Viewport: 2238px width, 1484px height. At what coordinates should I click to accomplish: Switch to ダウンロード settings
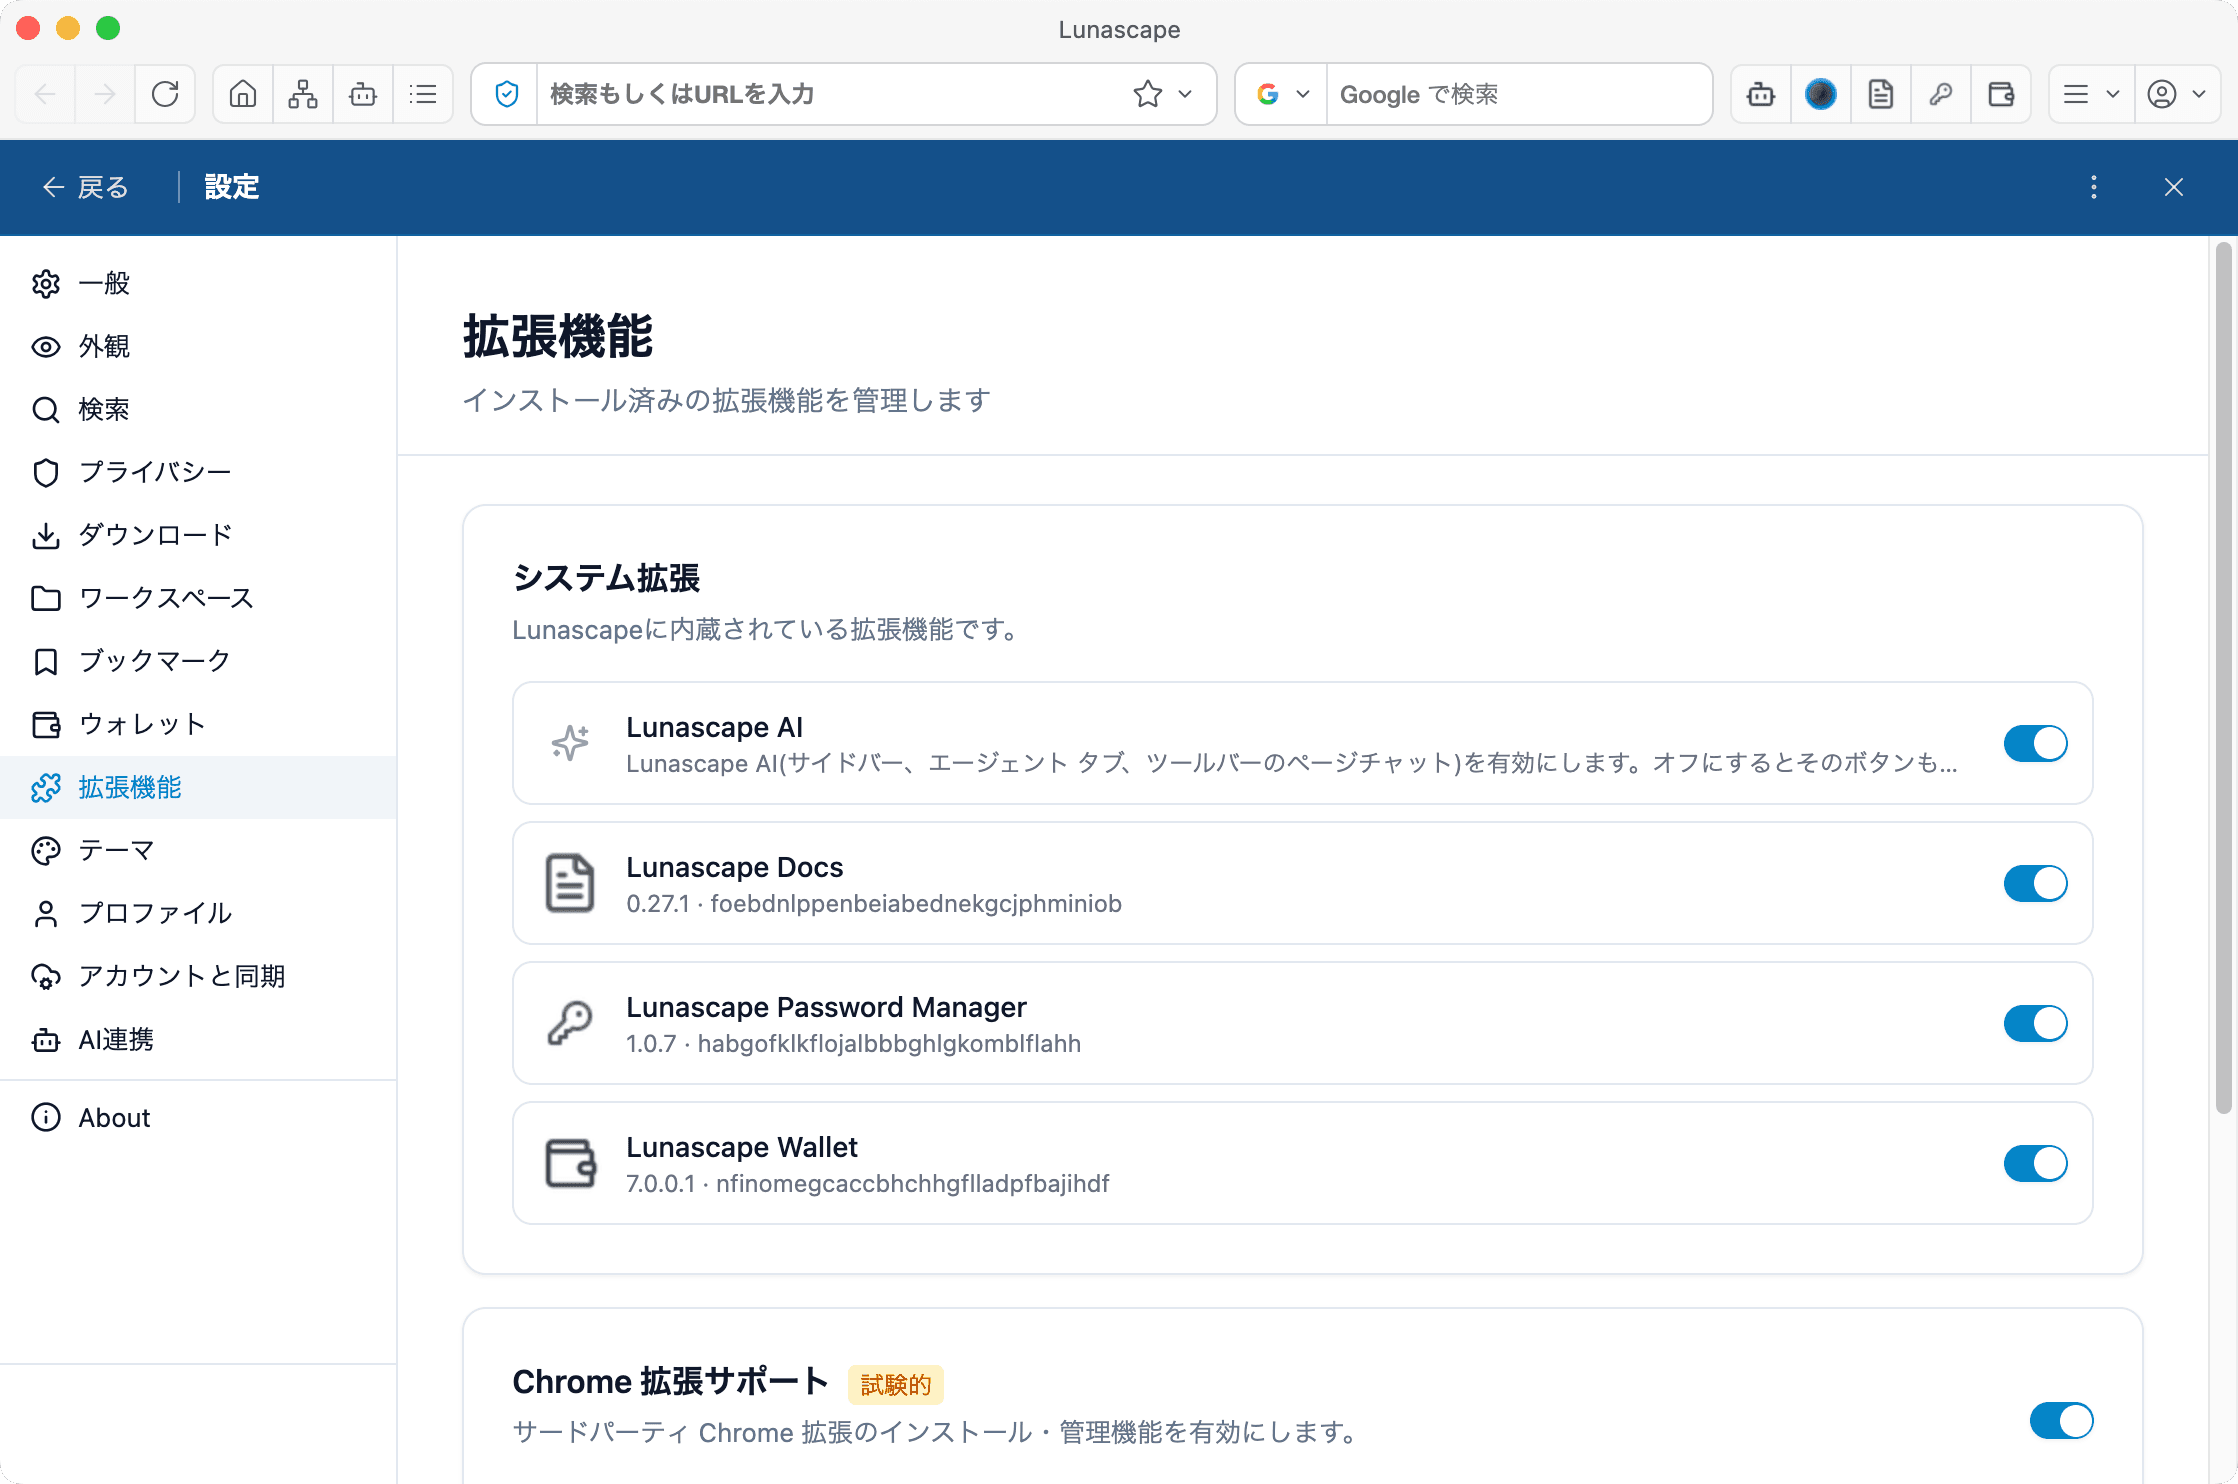pyautogui.click(x=198, y=535)
